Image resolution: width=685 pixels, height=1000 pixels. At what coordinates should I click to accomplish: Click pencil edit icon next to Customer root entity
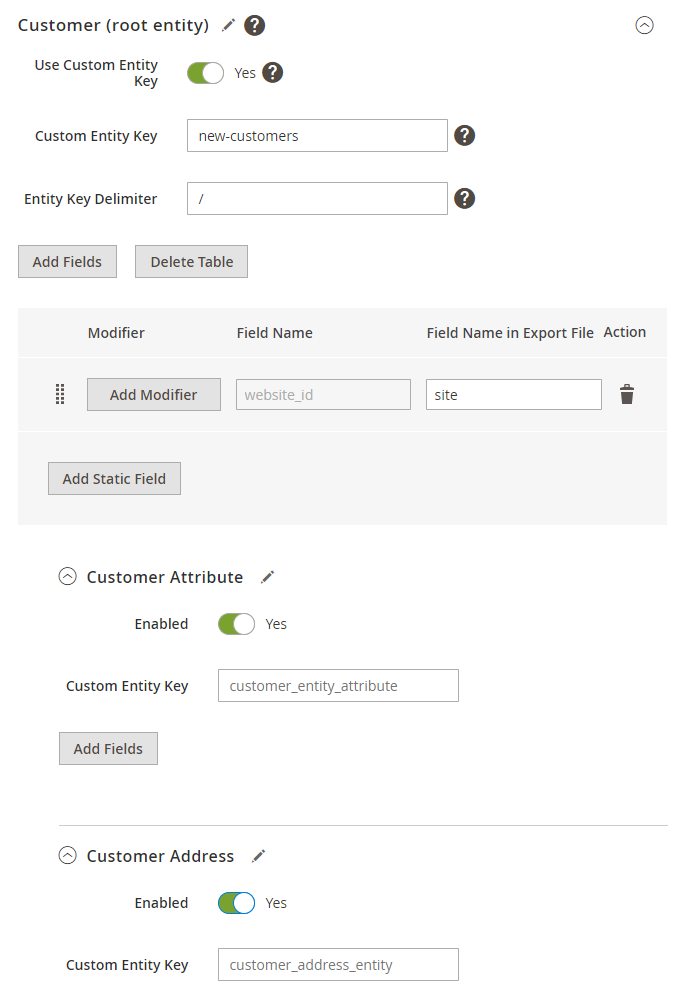click(x=229, y=25)
